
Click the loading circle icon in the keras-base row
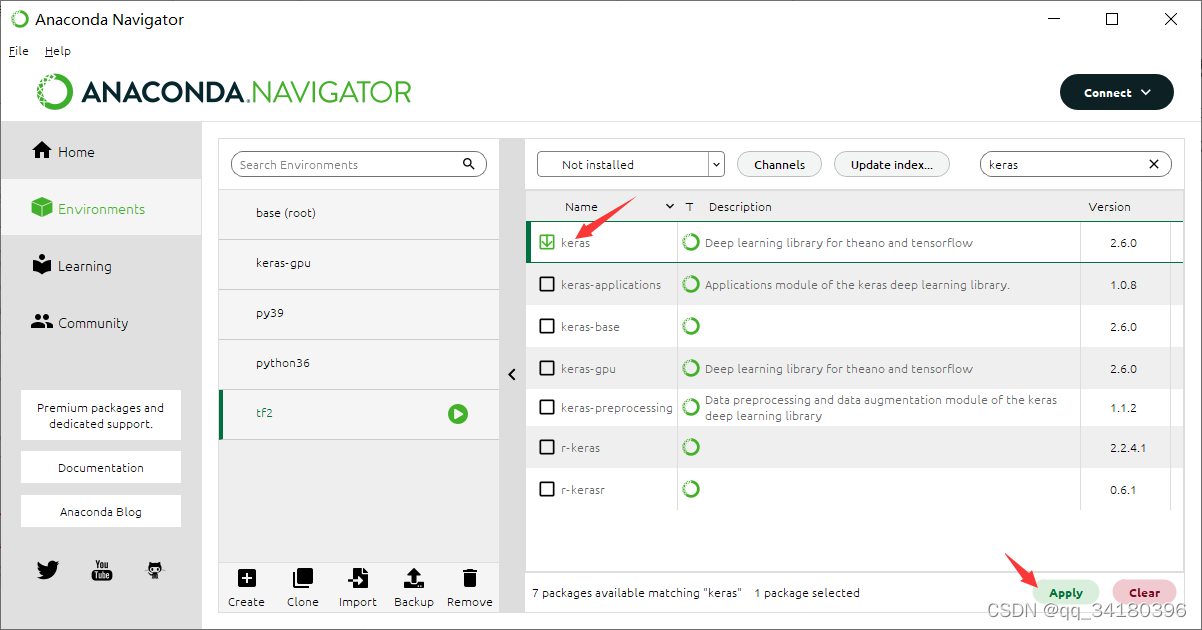pyautogui.click(x=690, y=326)
